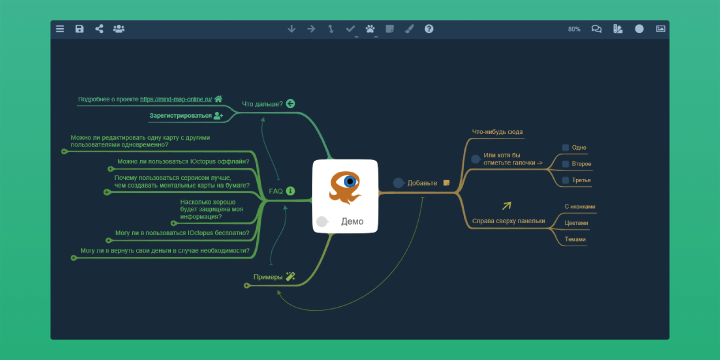
Task: Open the hamburger menu icon
Action: coord(60,29)
